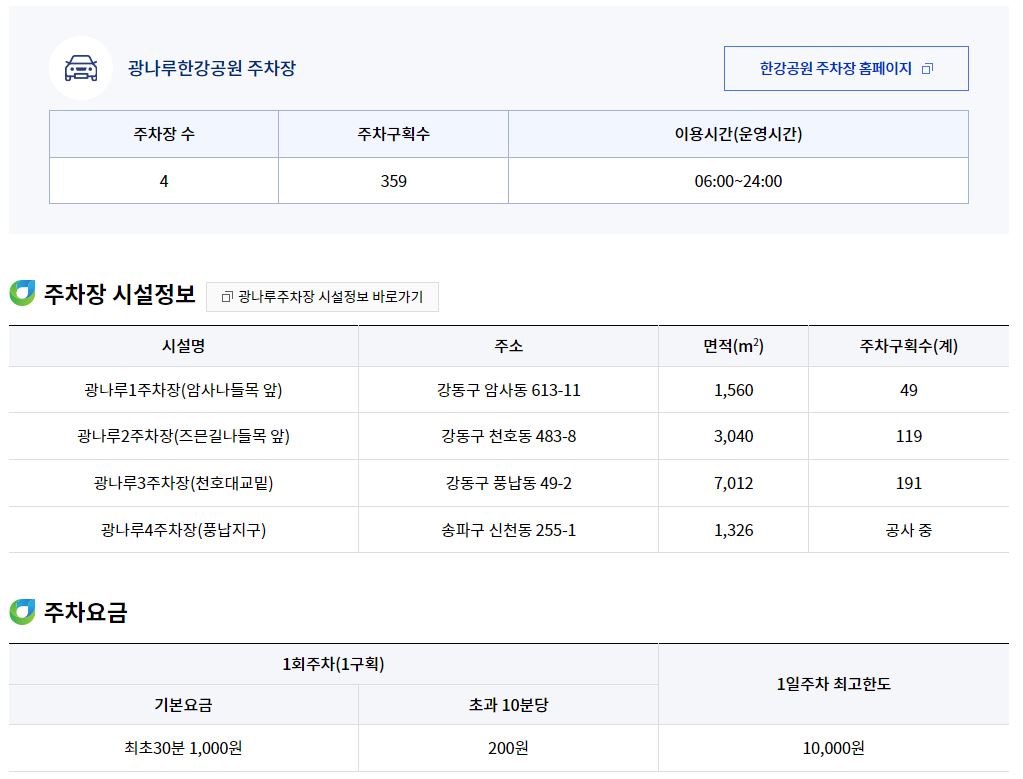Click the bullet icon beside 주차요금 heading

pyautogui.click(x=22, y=611)
